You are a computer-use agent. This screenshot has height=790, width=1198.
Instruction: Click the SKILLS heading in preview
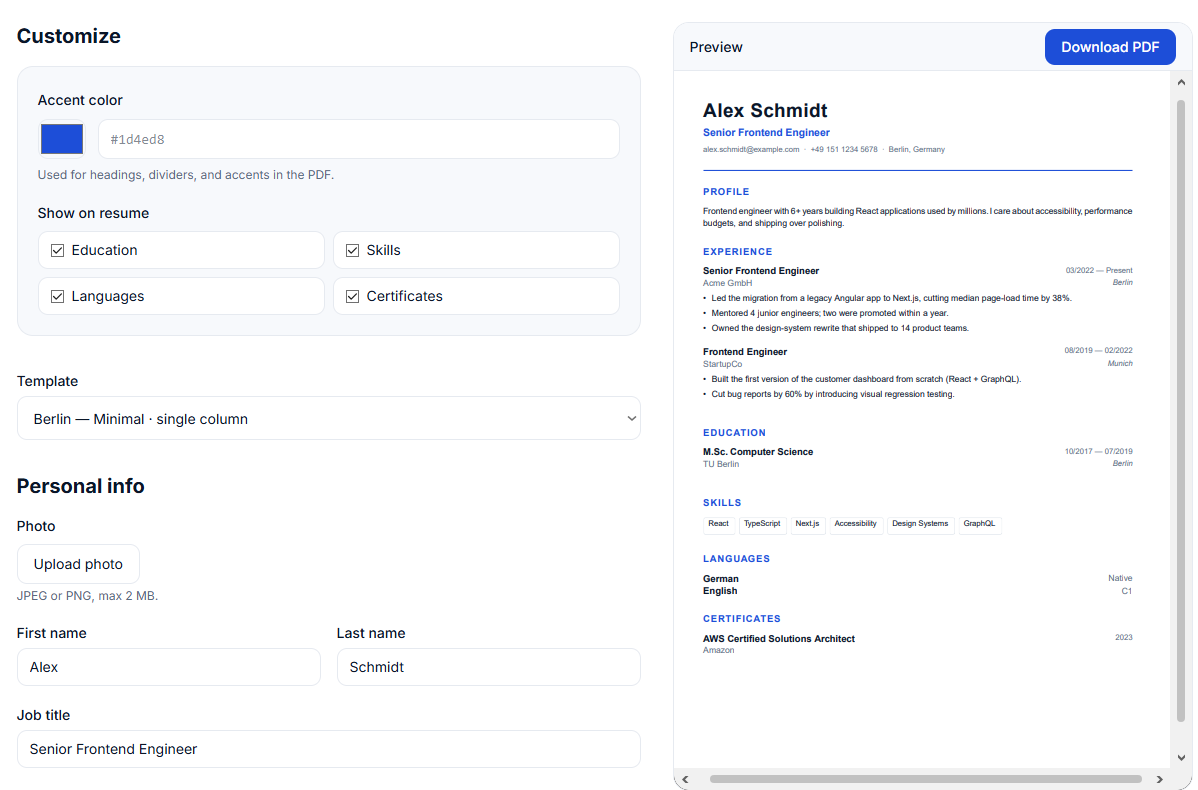click(x=722, y=503)
